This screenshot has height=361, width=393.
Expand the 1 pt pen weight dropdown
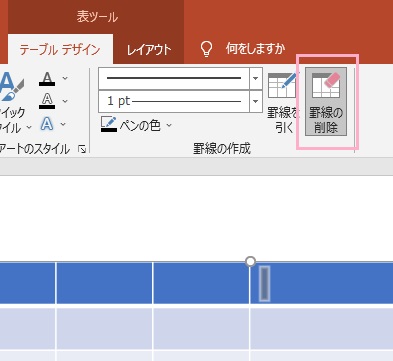pyautogui.click(x=256, y=101)
